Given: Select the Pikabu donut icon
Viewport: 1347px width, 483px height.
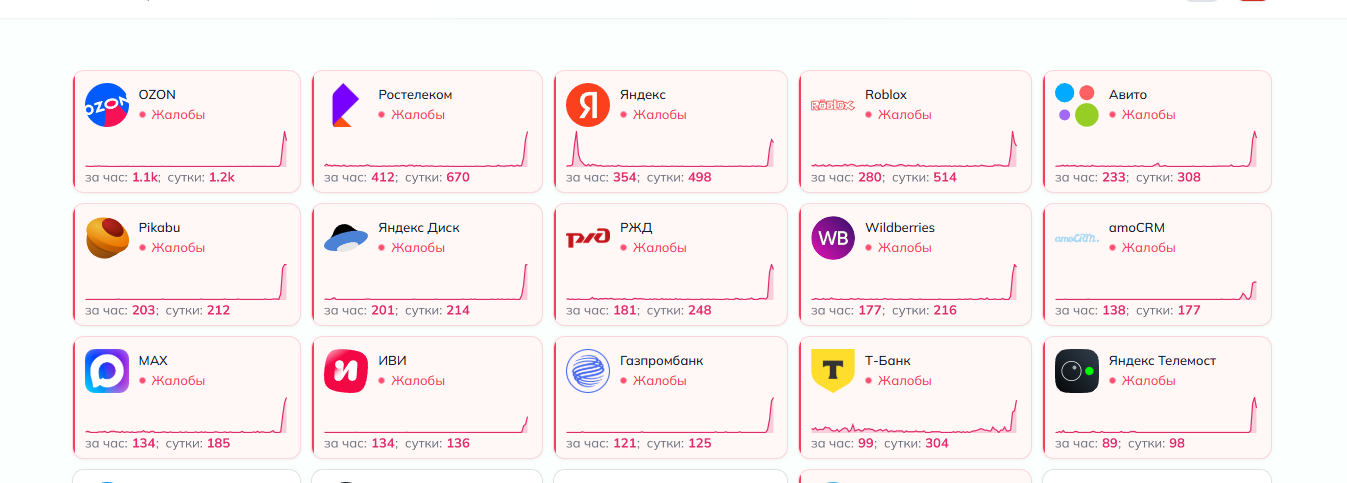Looking at the screenshot, I should pyautogui.click(x=107, y=238).
